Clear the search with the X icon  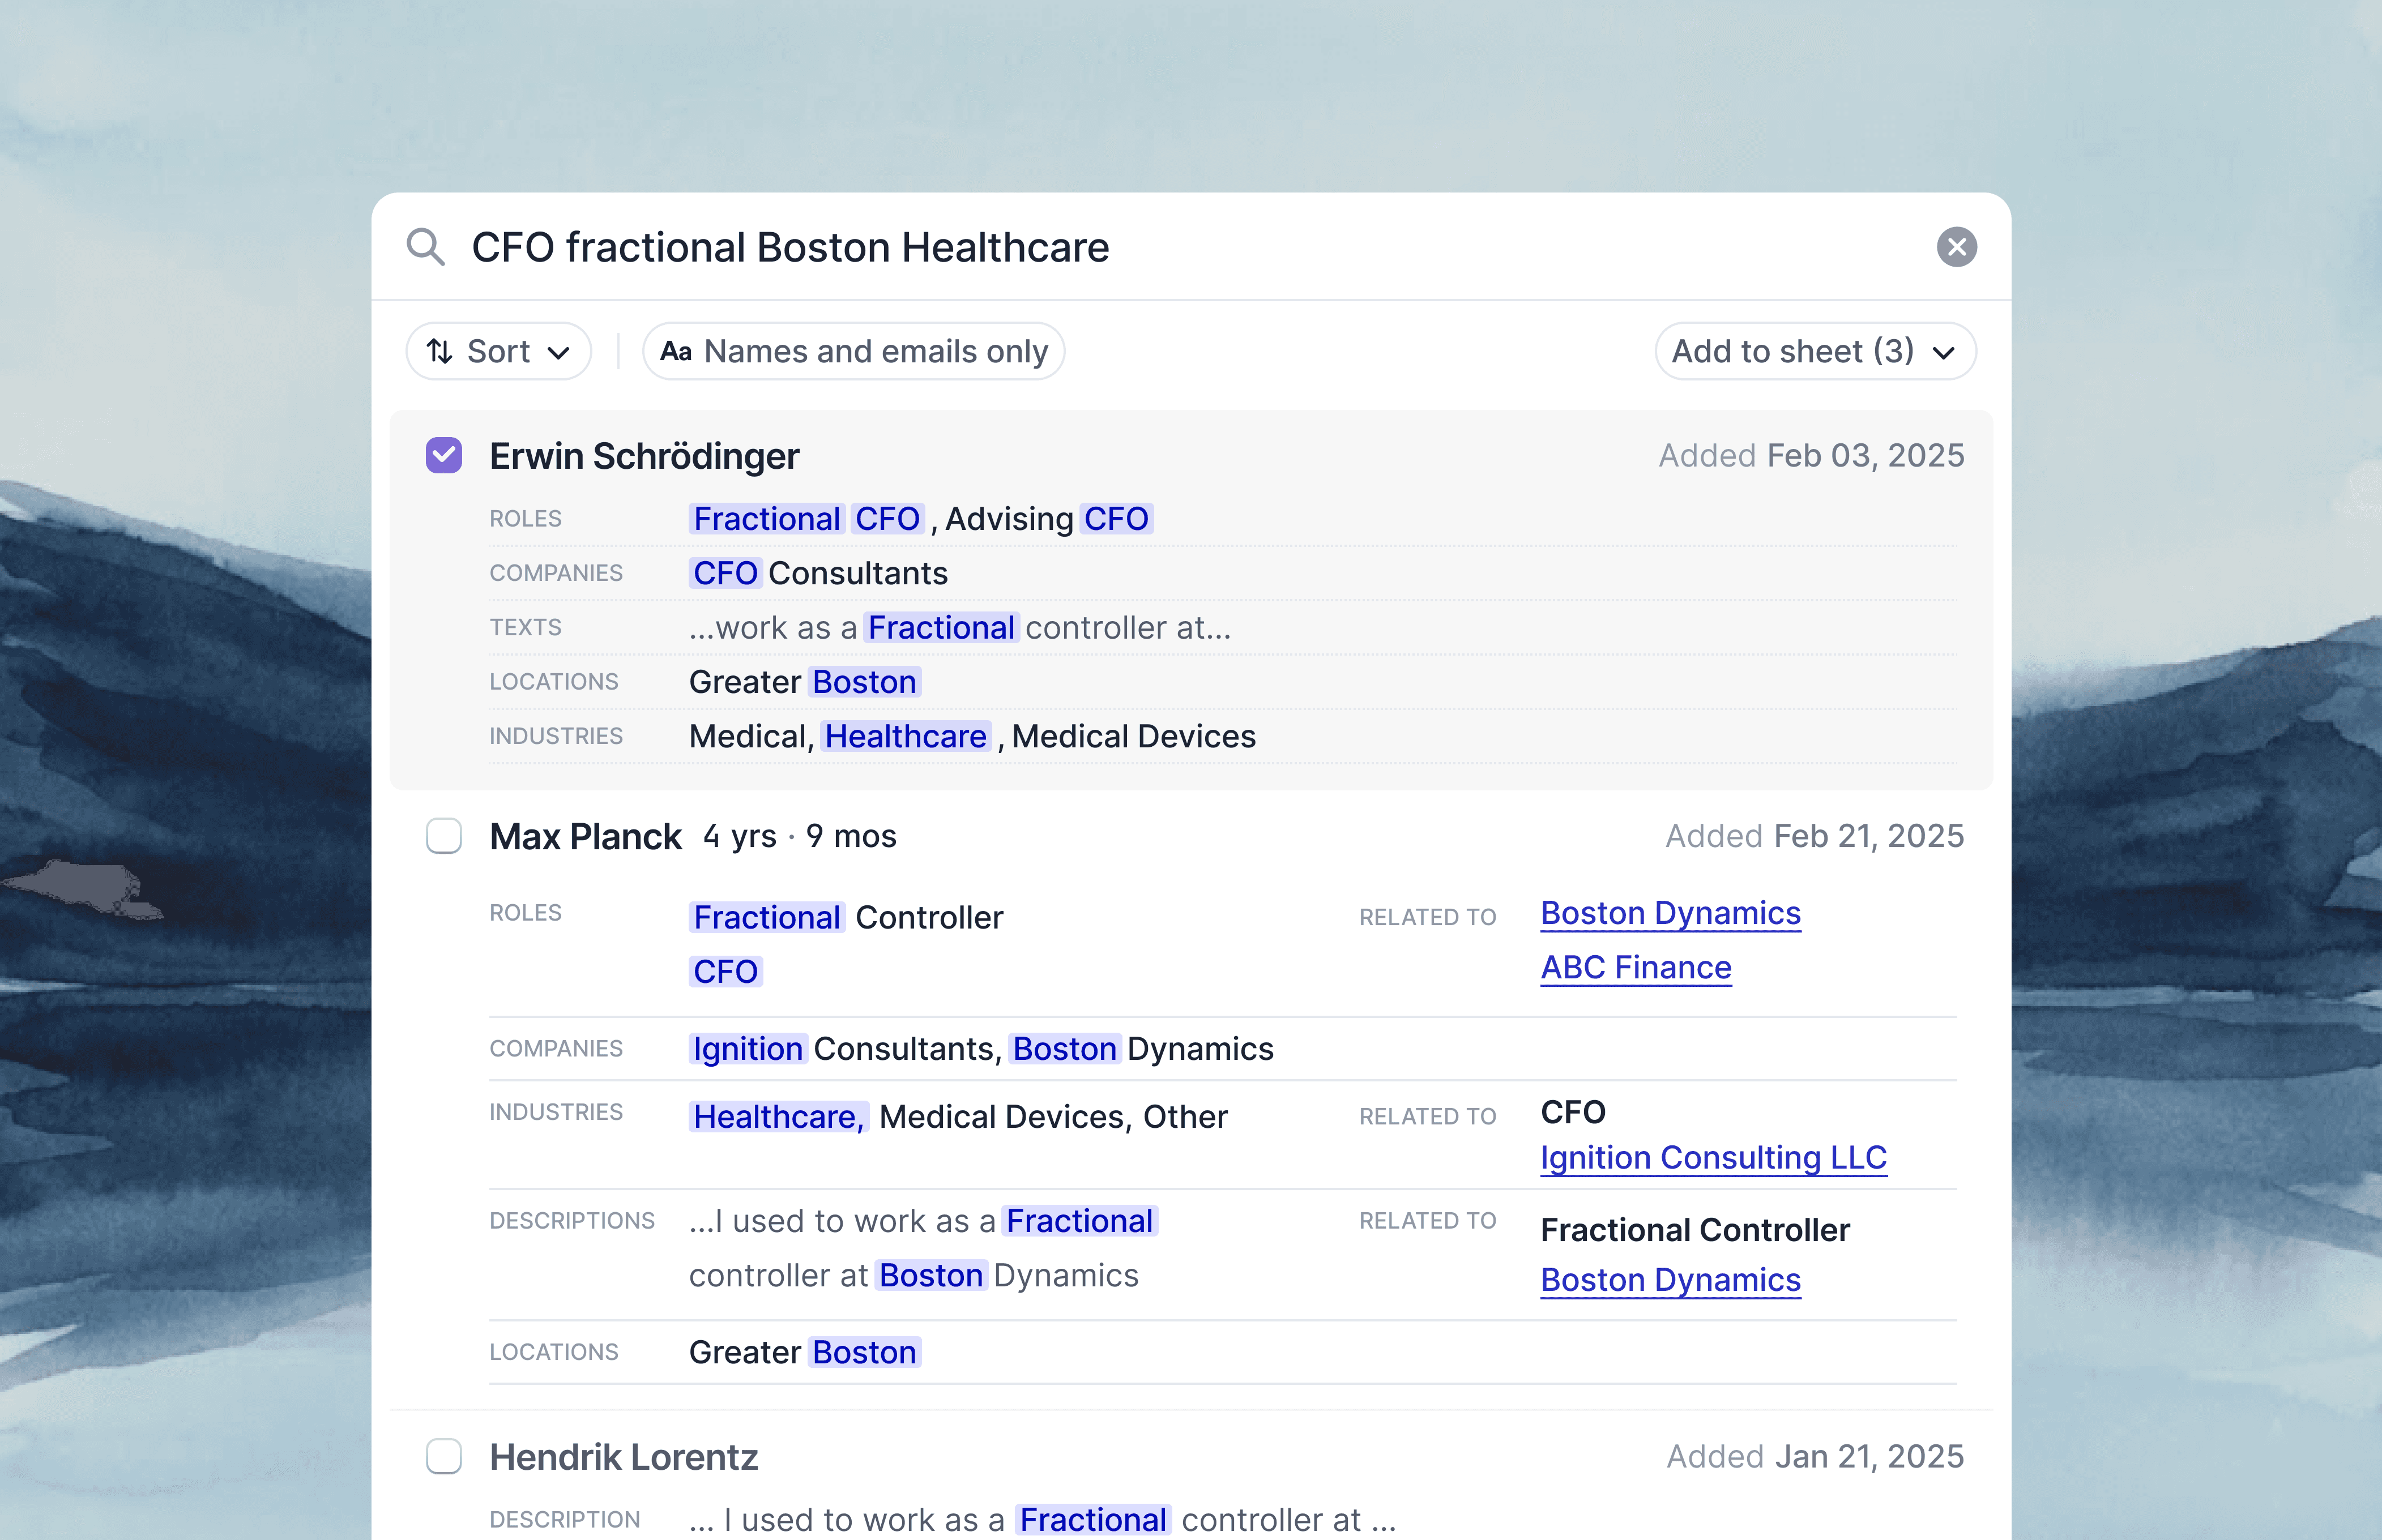[1956, 247]
